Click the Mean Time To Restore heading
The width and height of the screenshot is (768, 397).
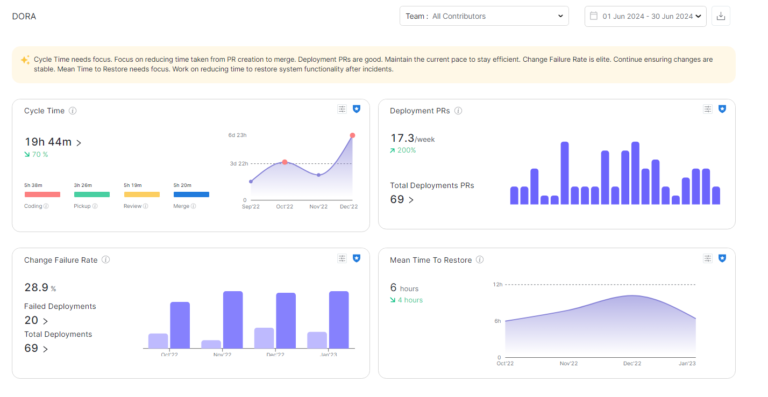[431, 260]
